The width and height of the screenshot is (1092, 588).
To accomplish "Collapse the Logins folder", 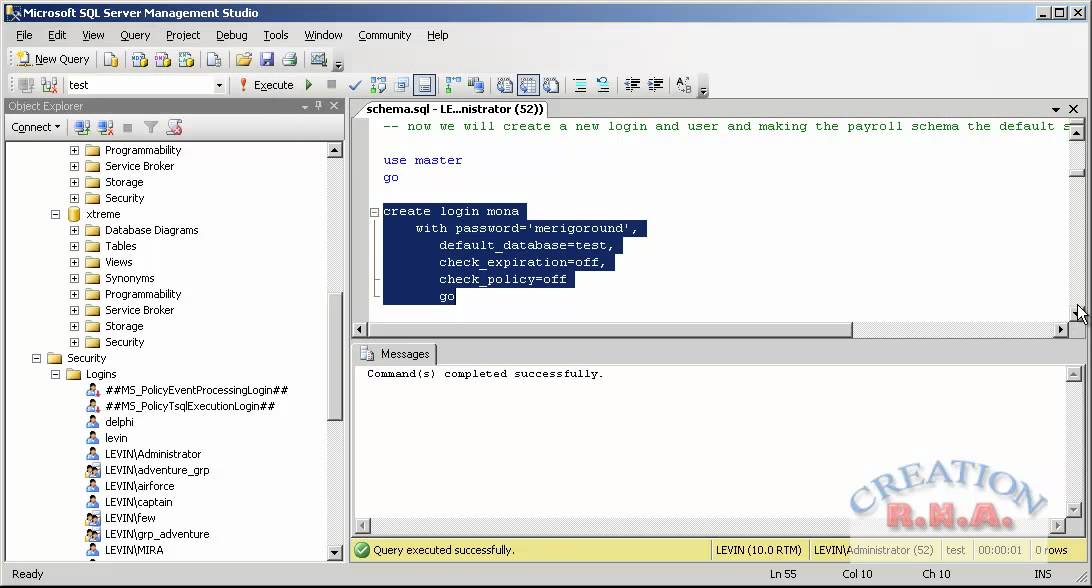I will pyautogui.click(x=55, y=375).
